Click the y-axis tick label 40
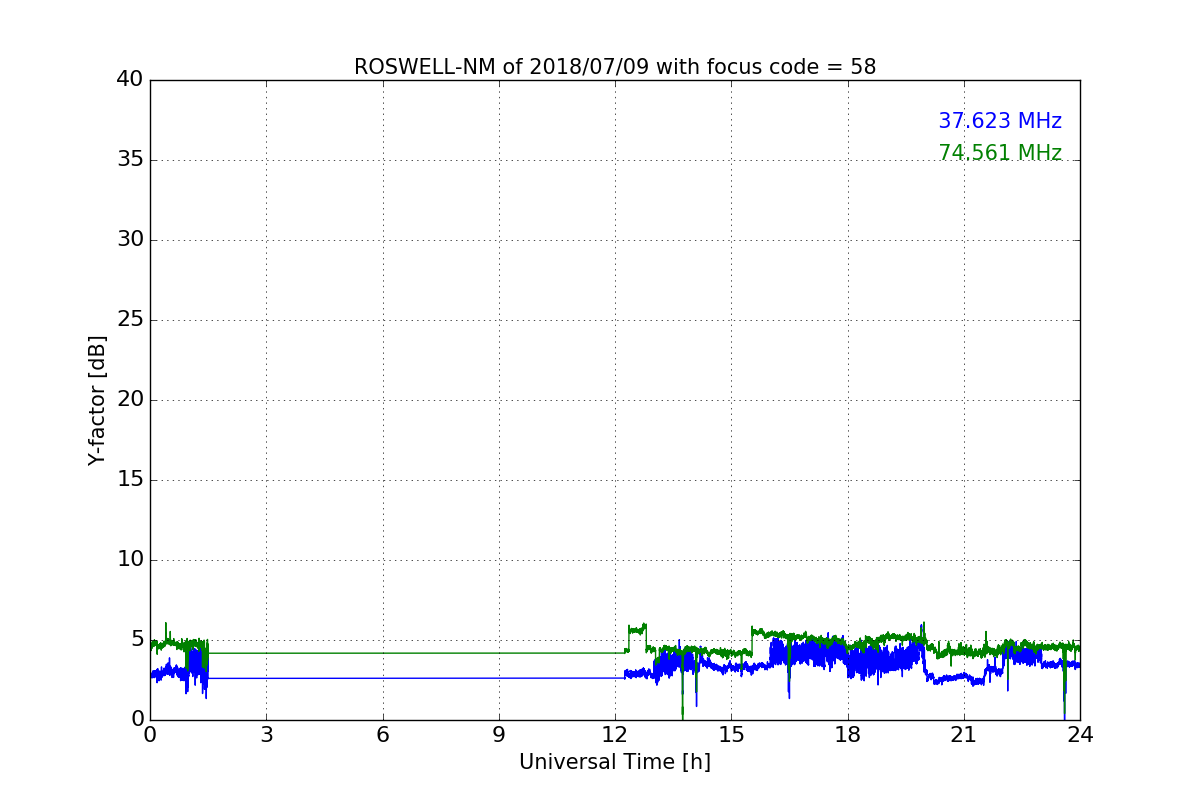Image resolution: width=1200 pixels, height=800 pixels. [x=130, y=79]
